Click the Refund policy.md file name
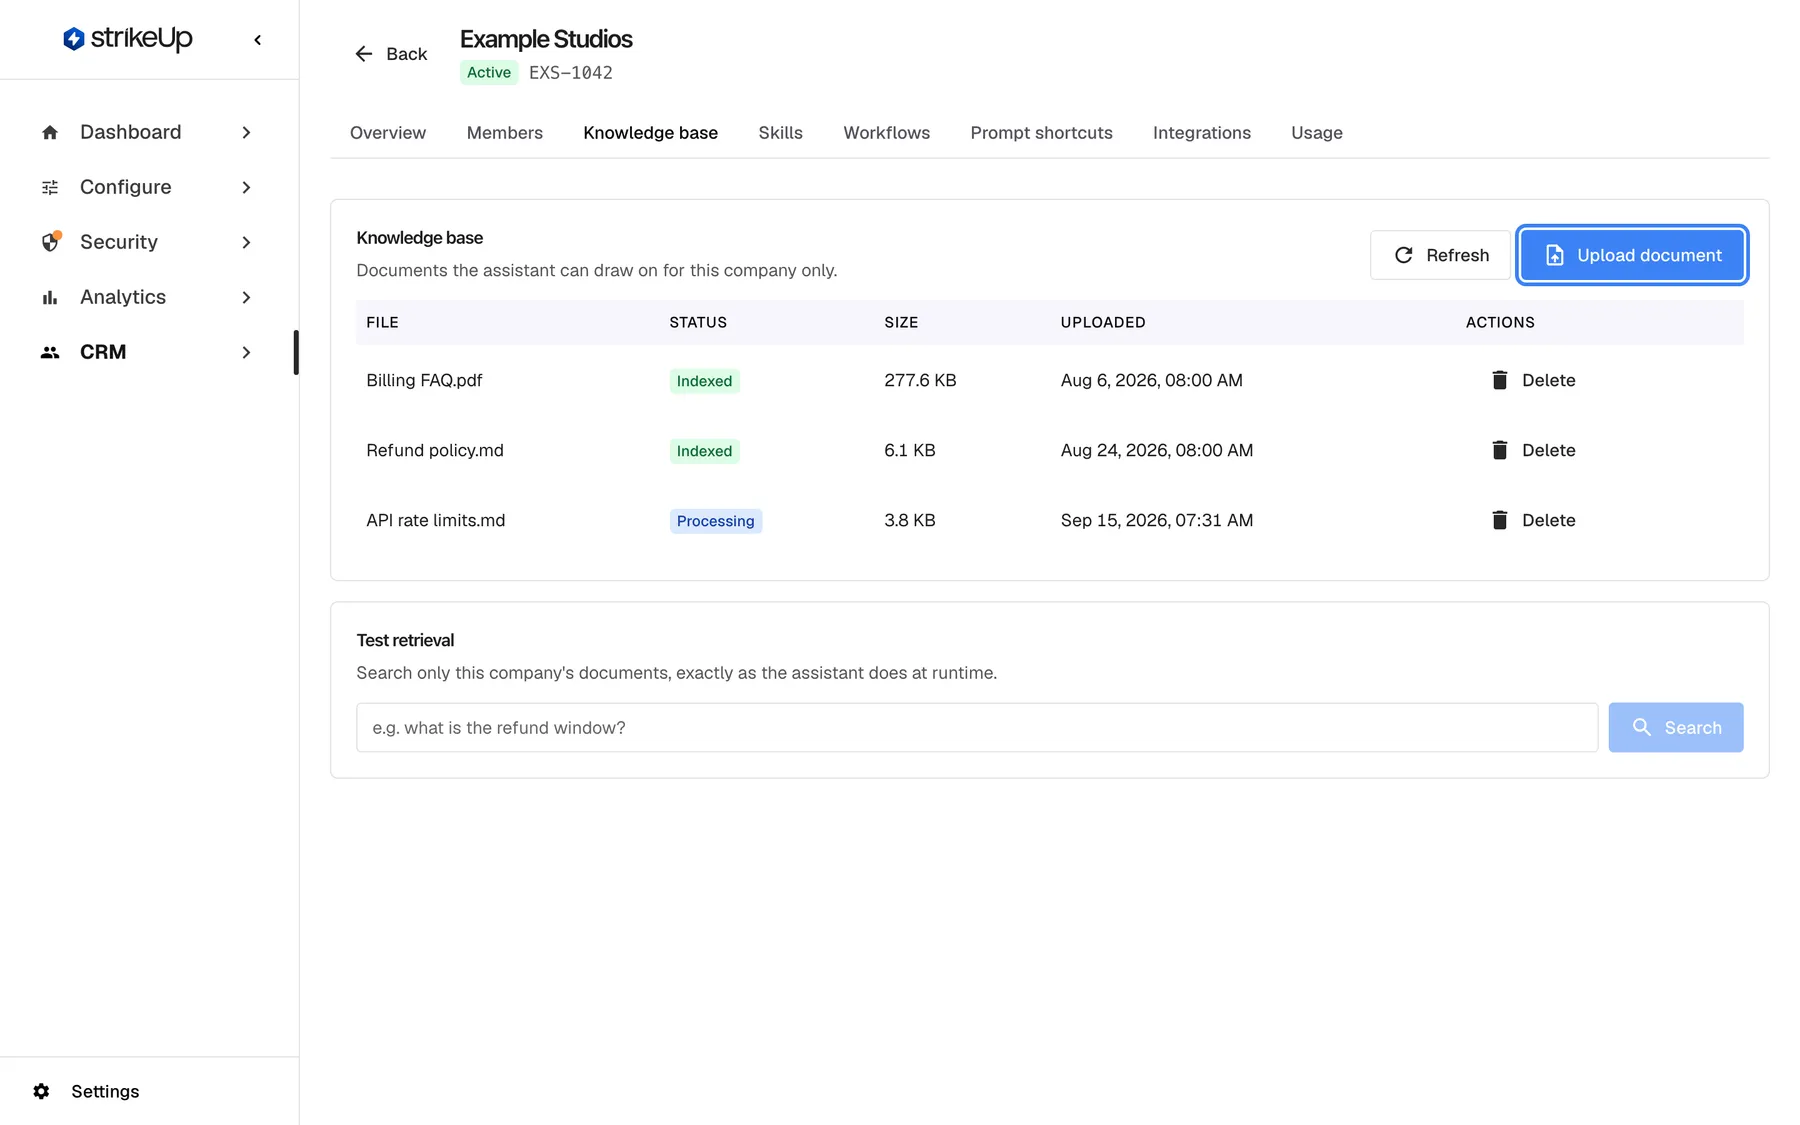The width and height of the screenshot is (1800, 1125). click(435, 450)
